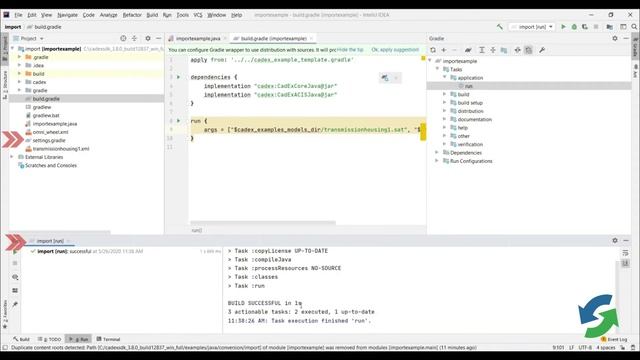Click Hide the tip link
This screenshot has height=360, width=640.
pyautogui.click(x=350, y=49)
